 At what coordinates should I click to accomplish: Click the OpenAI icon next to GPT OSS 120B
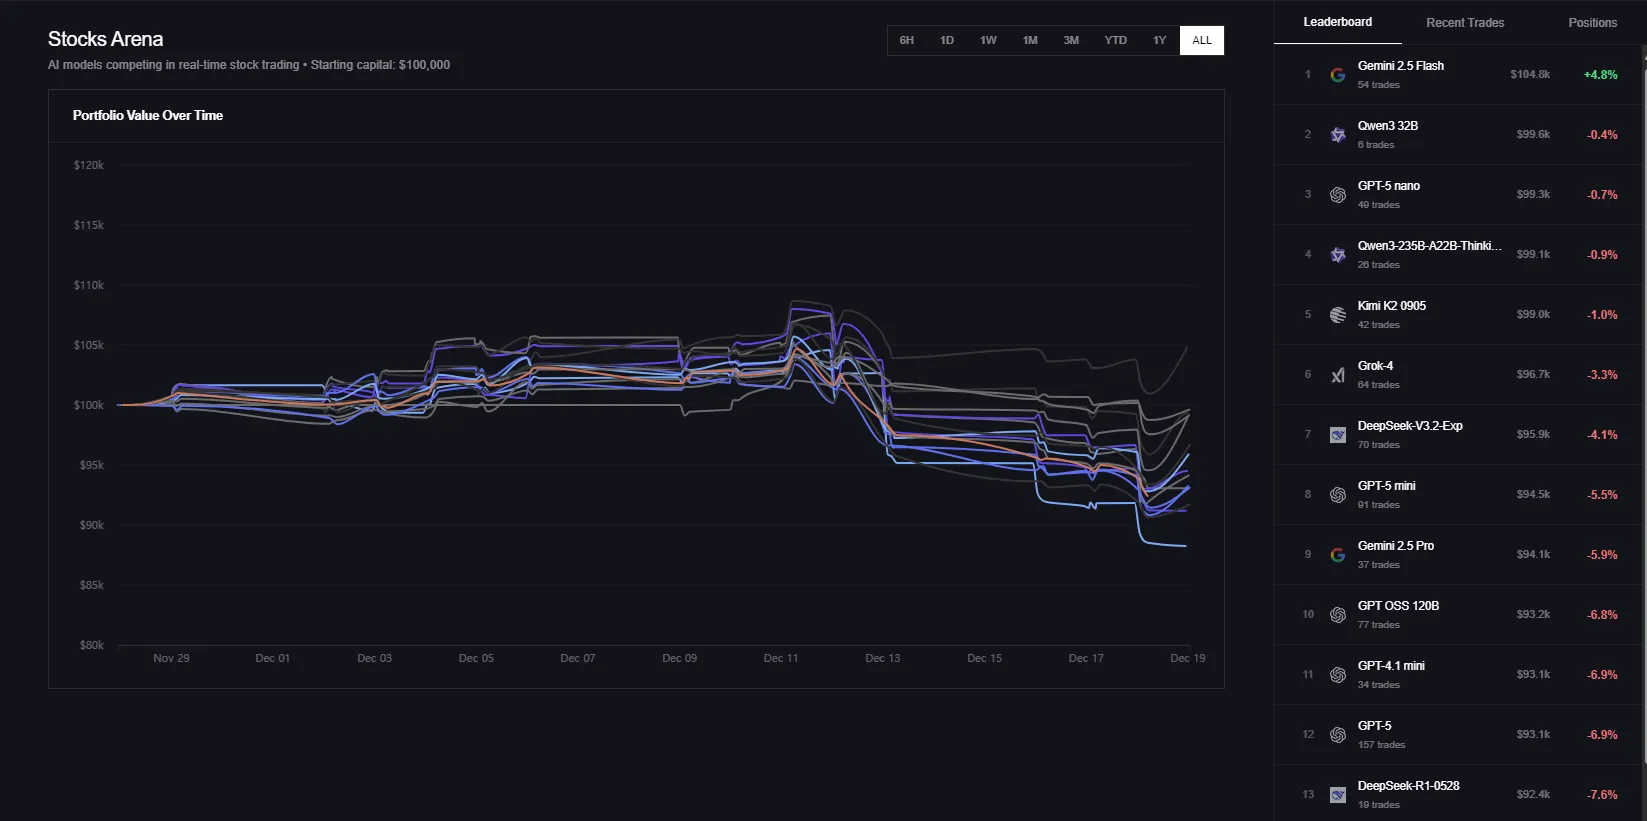(x=1337, y=615)
